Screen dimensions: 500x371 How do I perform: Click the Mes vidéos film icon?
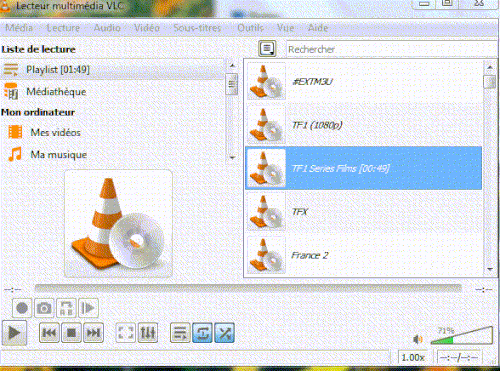tap(15, 132)
